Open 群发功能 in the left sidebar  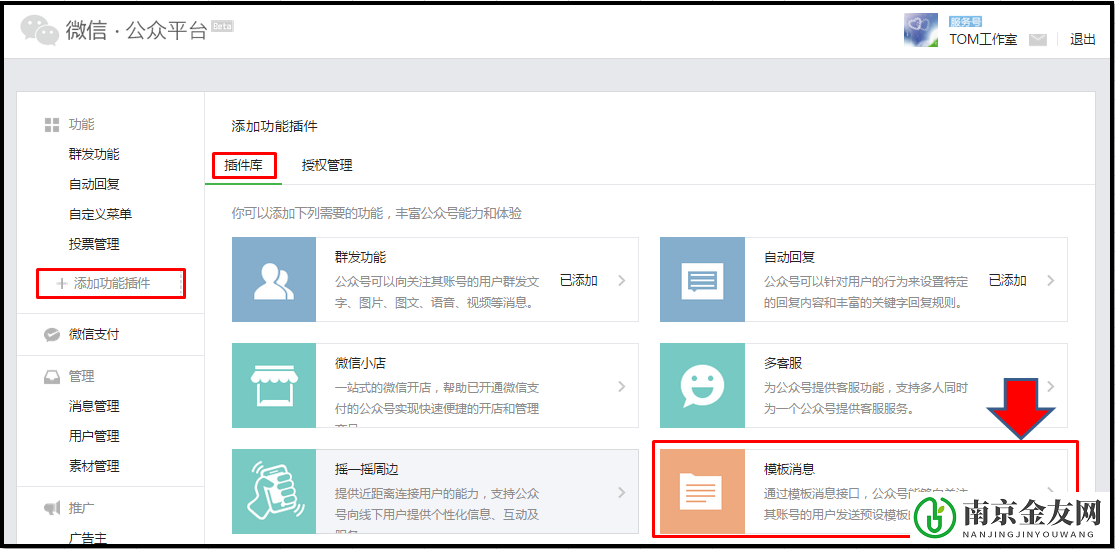94,154
